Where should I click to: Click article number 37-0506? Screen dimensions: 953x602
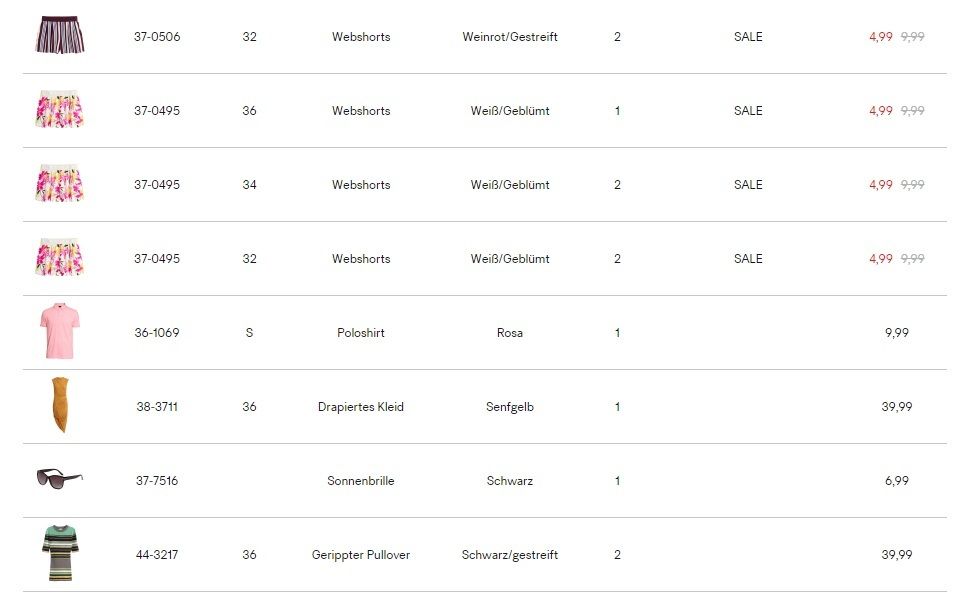point(157,37)
